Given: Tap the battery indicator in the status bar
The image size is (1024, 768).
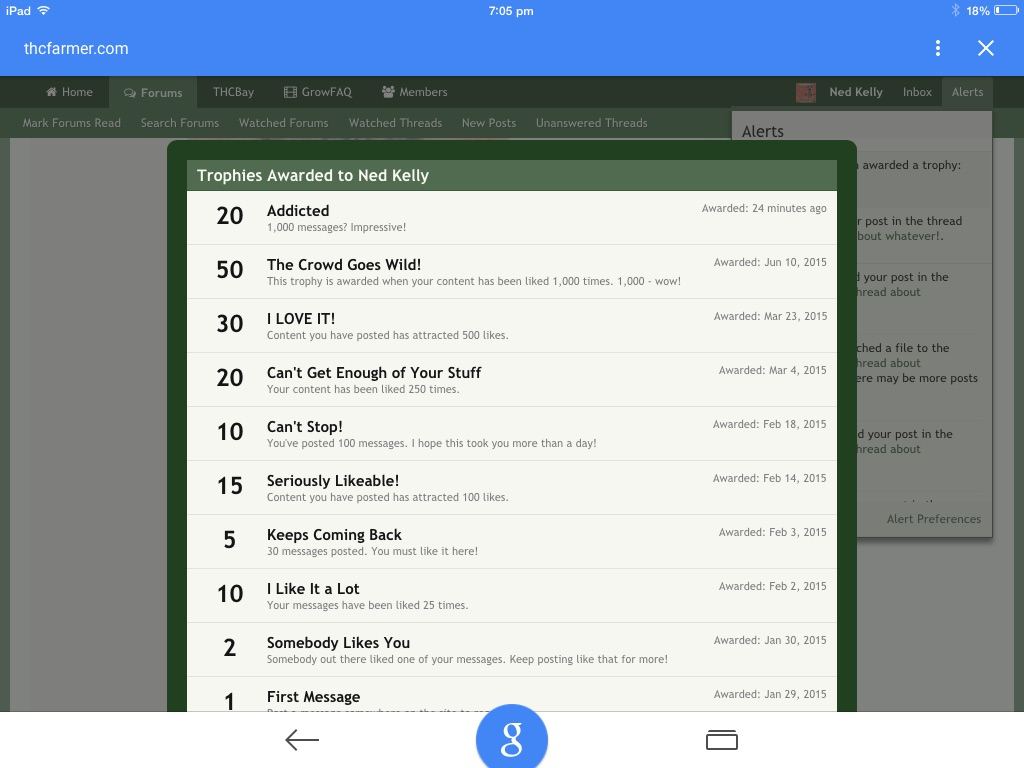Looking at the screenshot, I should 1006,10.
